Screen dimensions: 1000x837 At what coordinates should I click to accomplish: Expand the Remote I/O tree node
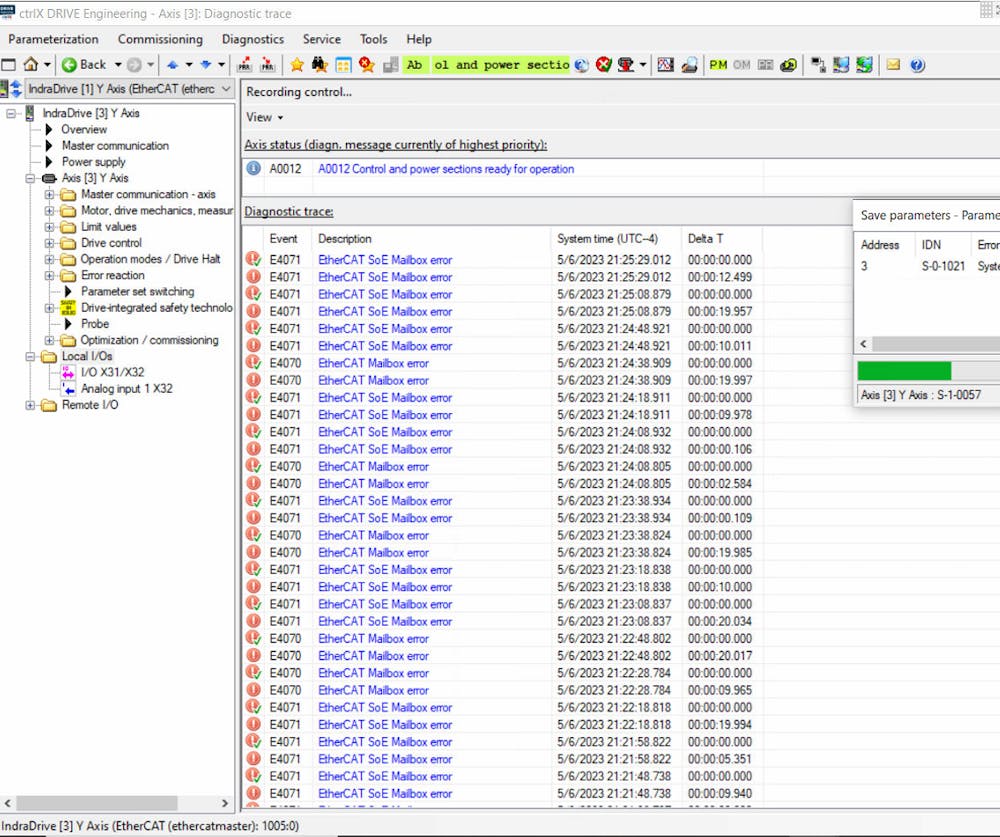pyautogui.click(x=31, y=405)
